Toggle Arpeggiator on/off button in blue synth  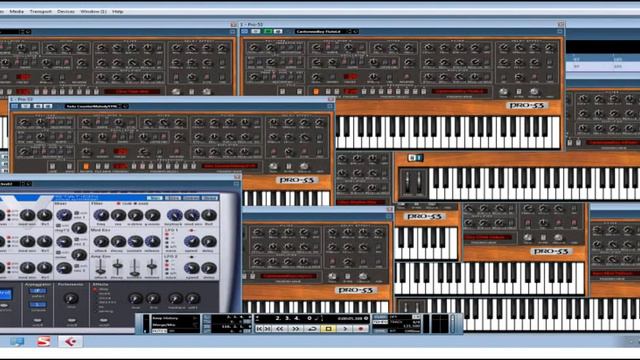coord(37,320)
